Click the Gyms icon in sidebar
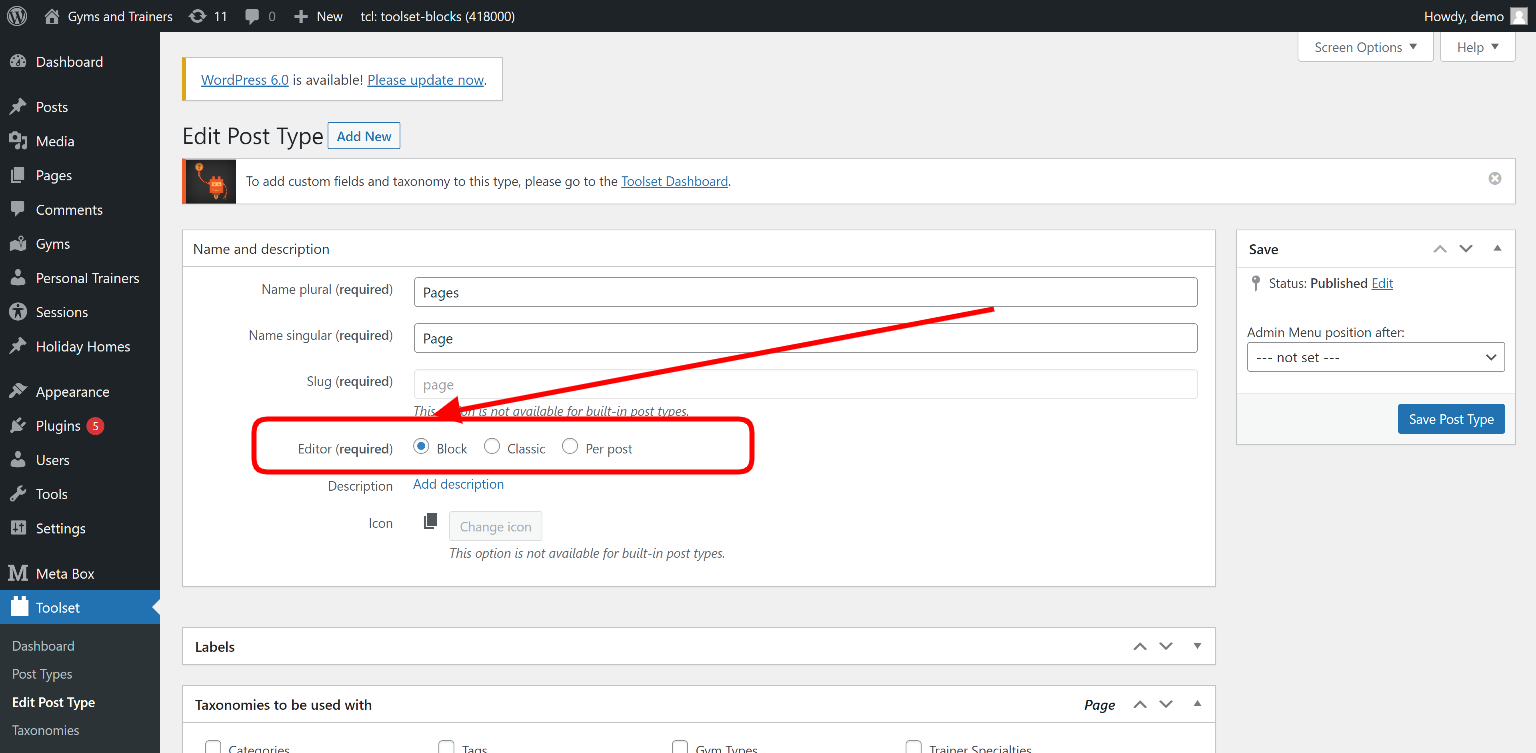 click(18, 244)
